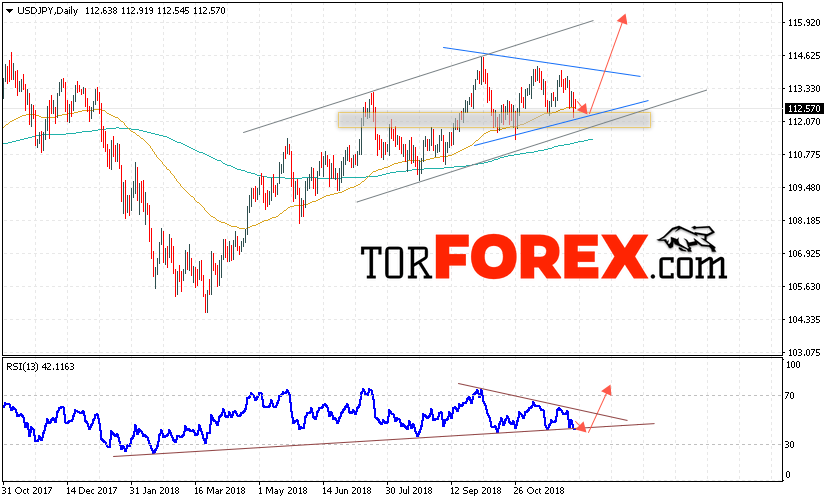This screenshot has height=502, width=825.
Task: Click the 114.625 price axis value
Action: click(804, 55)
